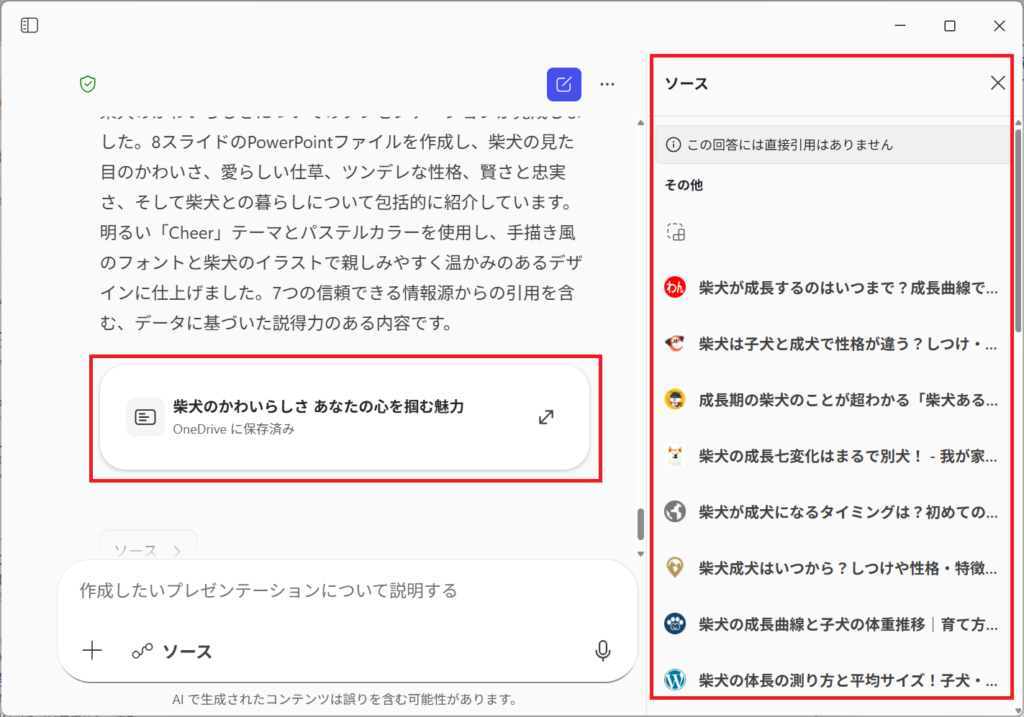Image resolution: width=1024 pixels, height=717 pixels.
Task: Open the 柴犬のかわいらしさ presentation card
Action: click(x=318, y=417)
